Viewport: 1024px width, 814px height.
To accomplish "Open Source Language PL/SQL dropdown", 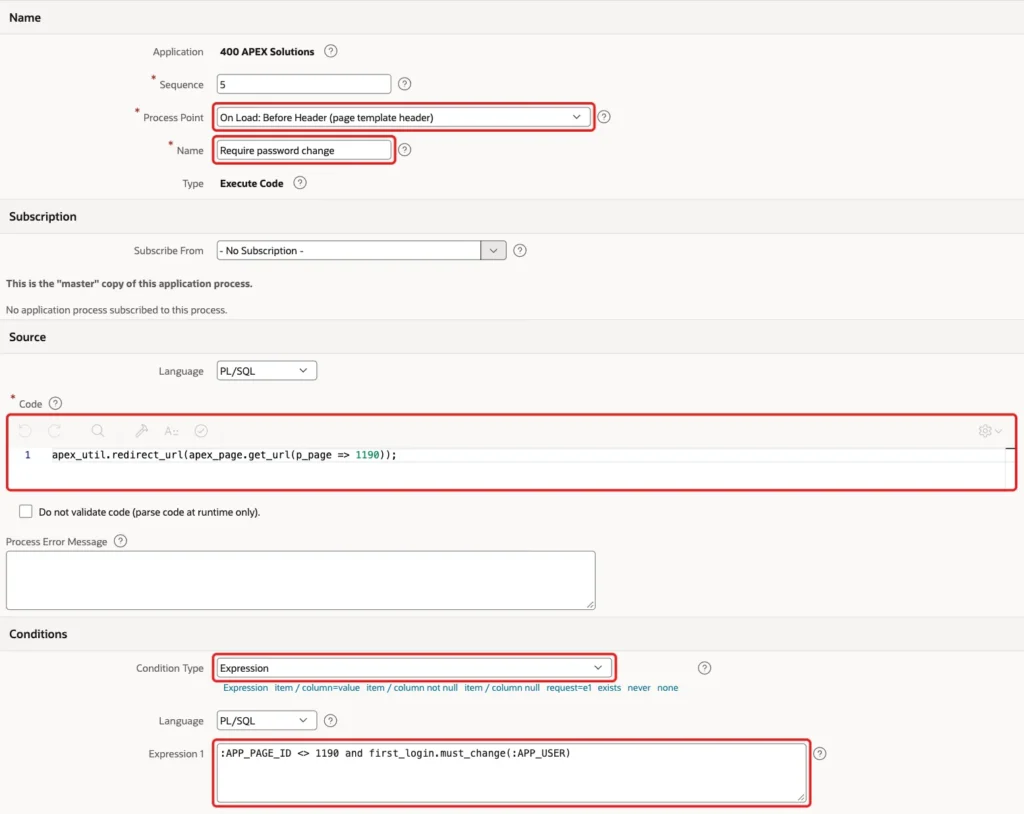I will click(x=266, y=370).
